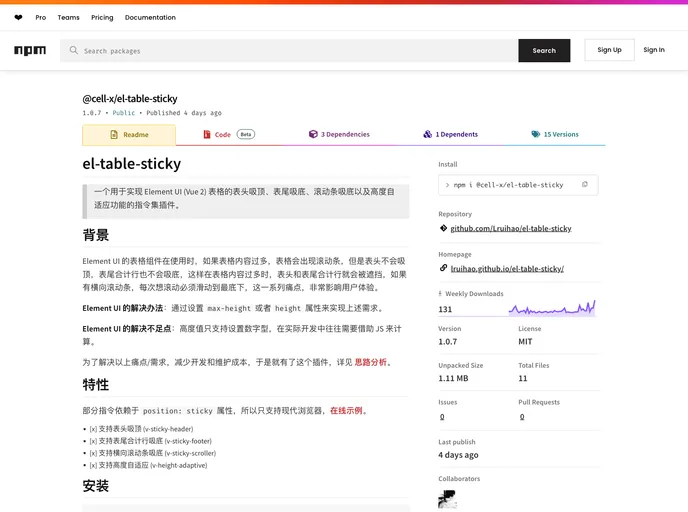Viewport: 688px width, 512px height.
Task: Click the black Search button
Action: click(x=544, y=50)
